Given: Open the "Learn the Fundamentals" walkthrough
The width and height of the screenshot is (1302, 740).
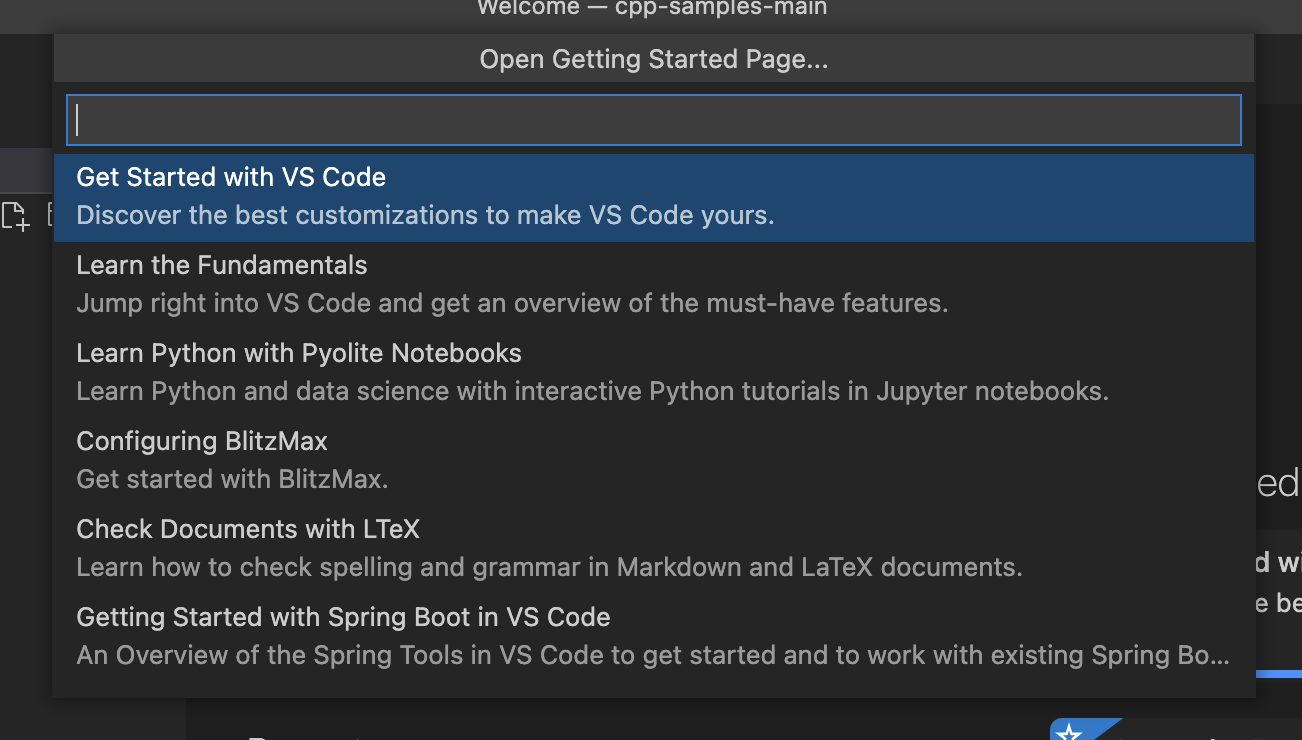Looking at the screenshot, I should tap(221, 265).
